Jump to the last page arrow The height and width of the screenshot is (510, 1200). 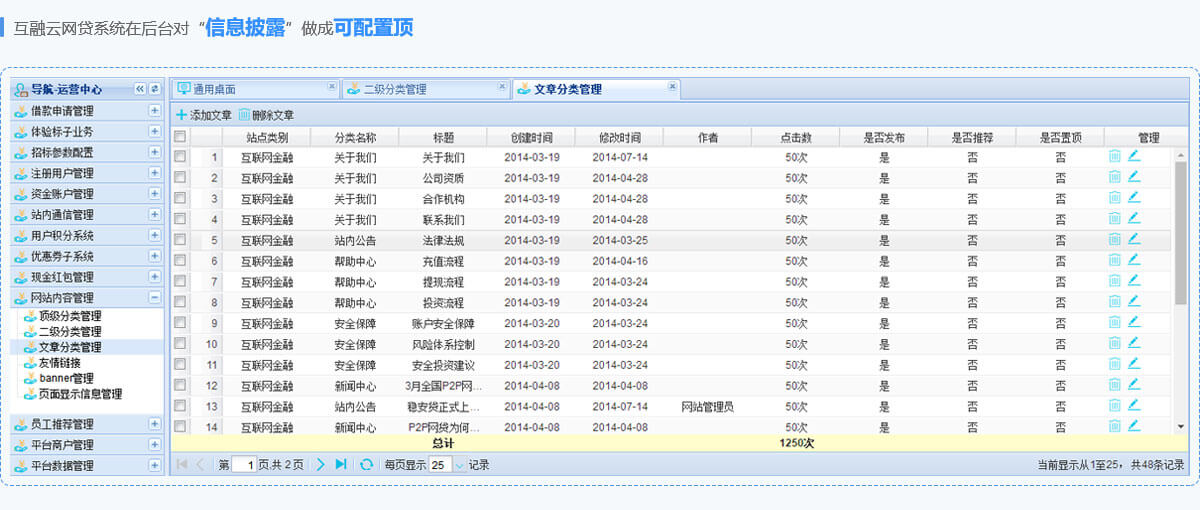pos(341,464)
